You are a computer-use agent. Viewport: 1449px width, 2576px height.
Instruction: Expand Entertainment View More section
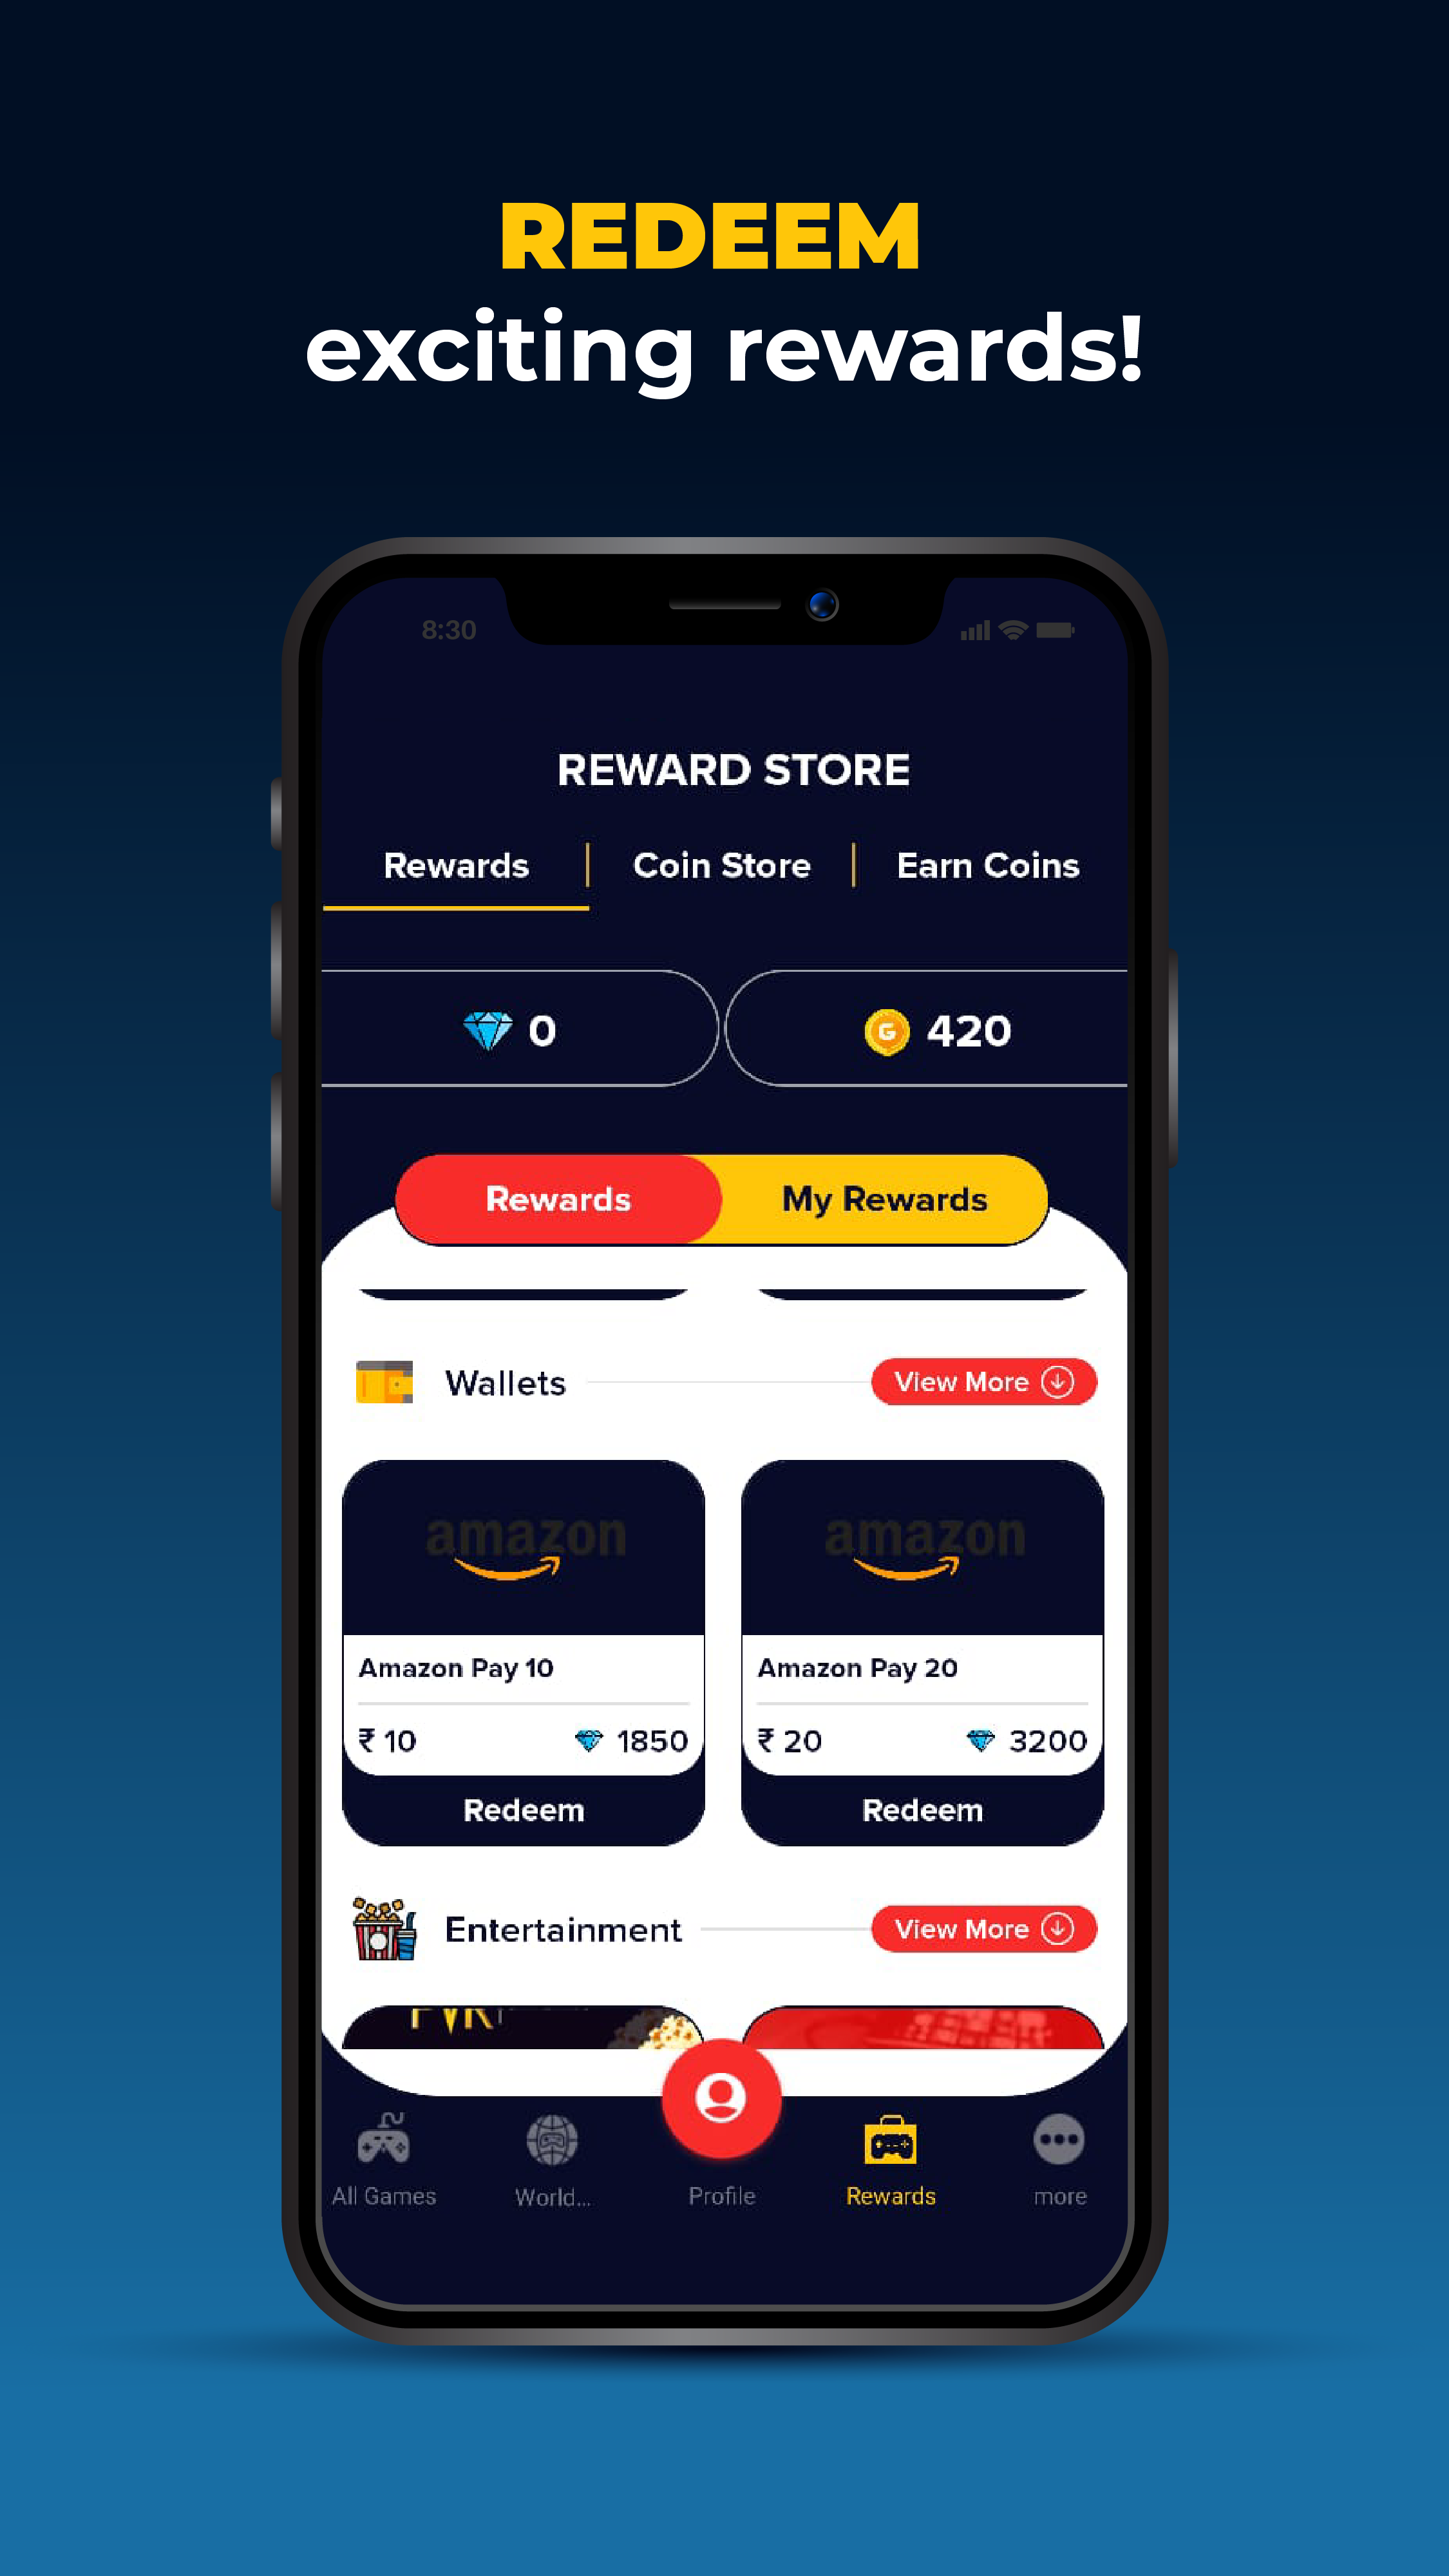pyautogui.click(x=980, y=1929)
